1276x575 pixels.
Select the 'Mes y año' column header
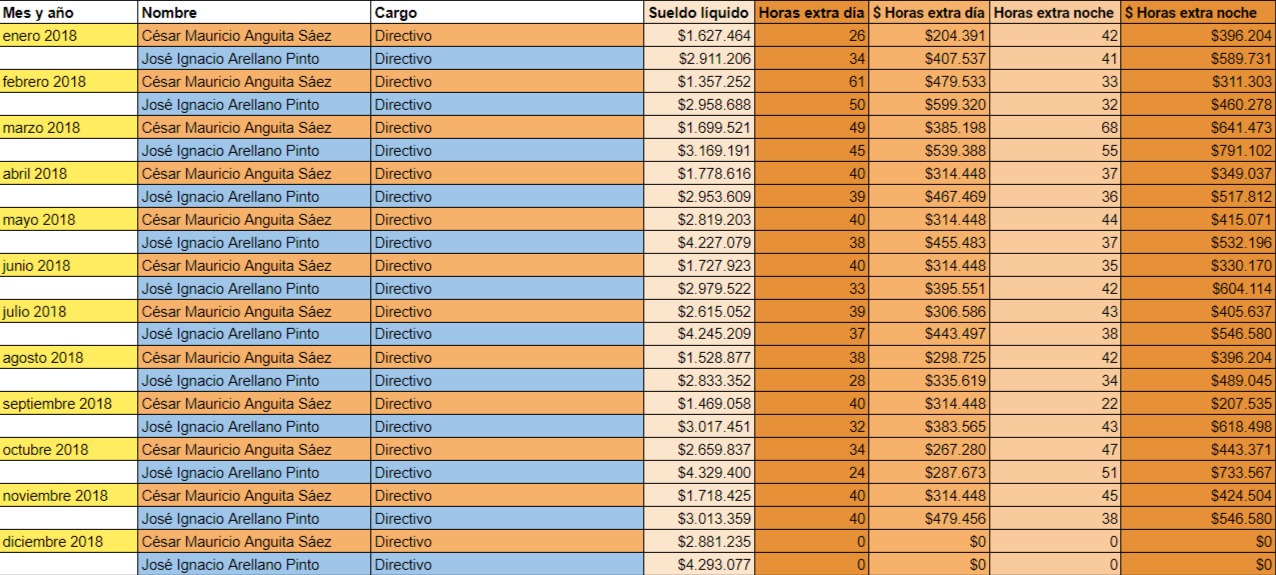pyautogui.click(x=69, y=13)
